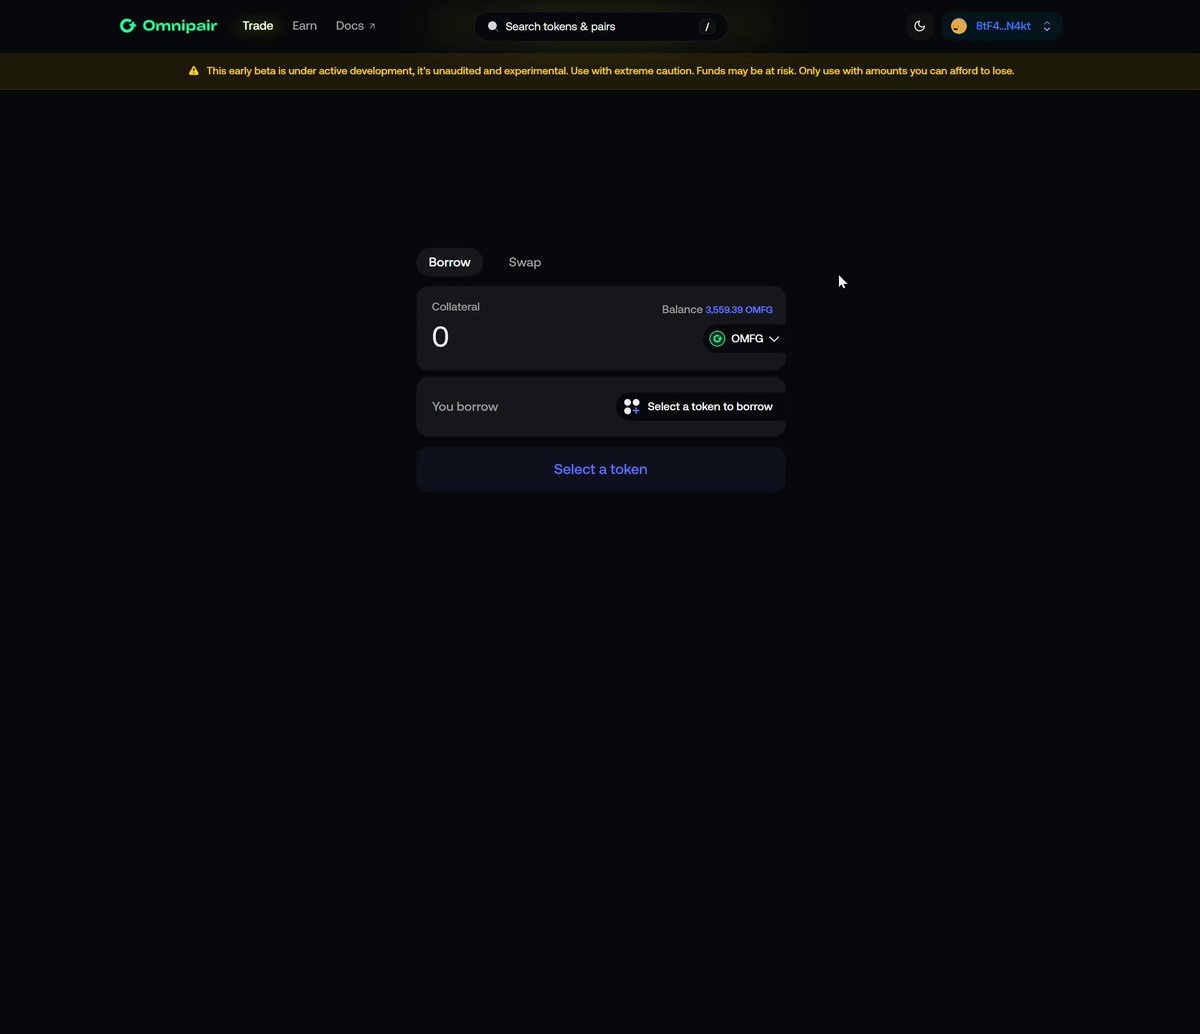Click the yellow warning triangle icon
The width and height of the screenshot is (1200, 1034).
click(x=194, y=71)
